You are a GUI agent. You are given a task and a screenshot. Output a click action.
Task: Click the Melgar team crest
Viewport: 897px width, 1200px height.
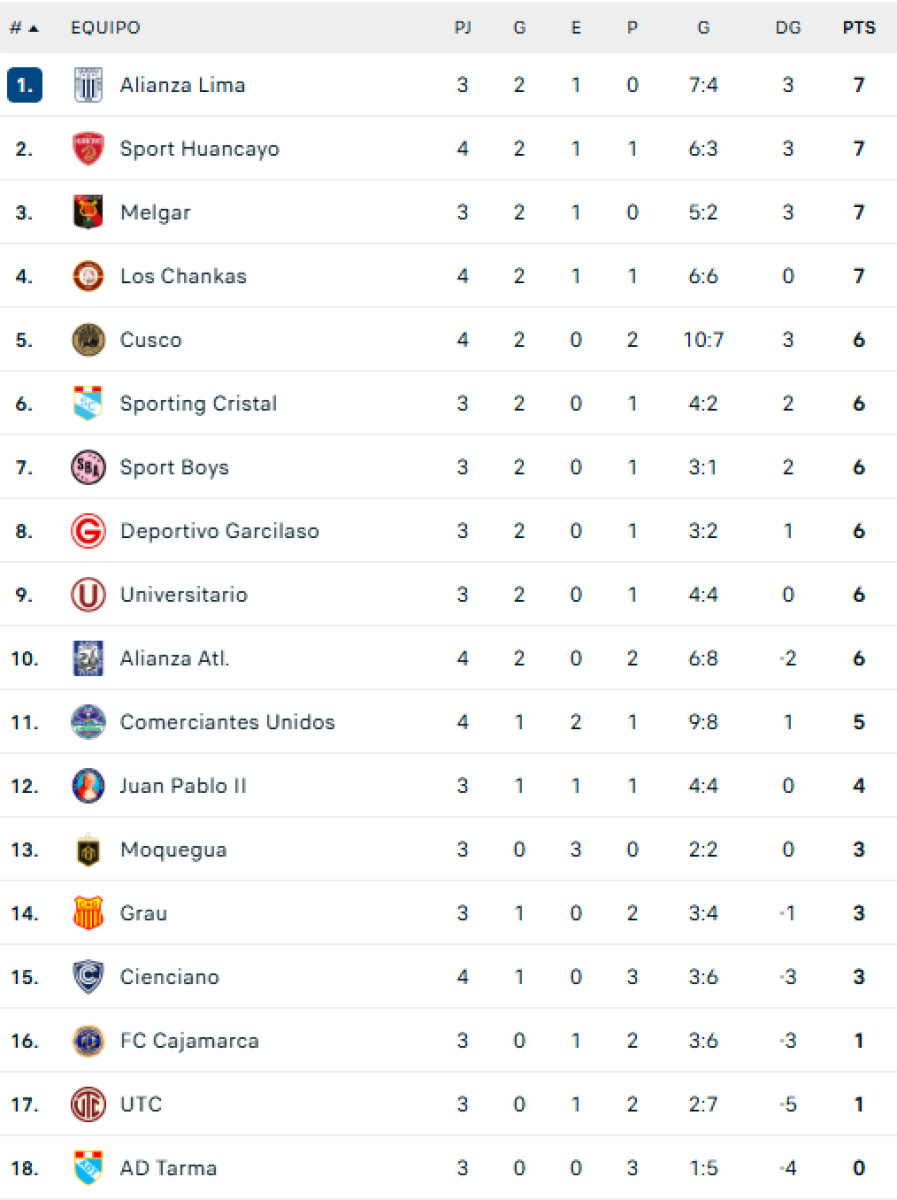(x=88, y=212)
